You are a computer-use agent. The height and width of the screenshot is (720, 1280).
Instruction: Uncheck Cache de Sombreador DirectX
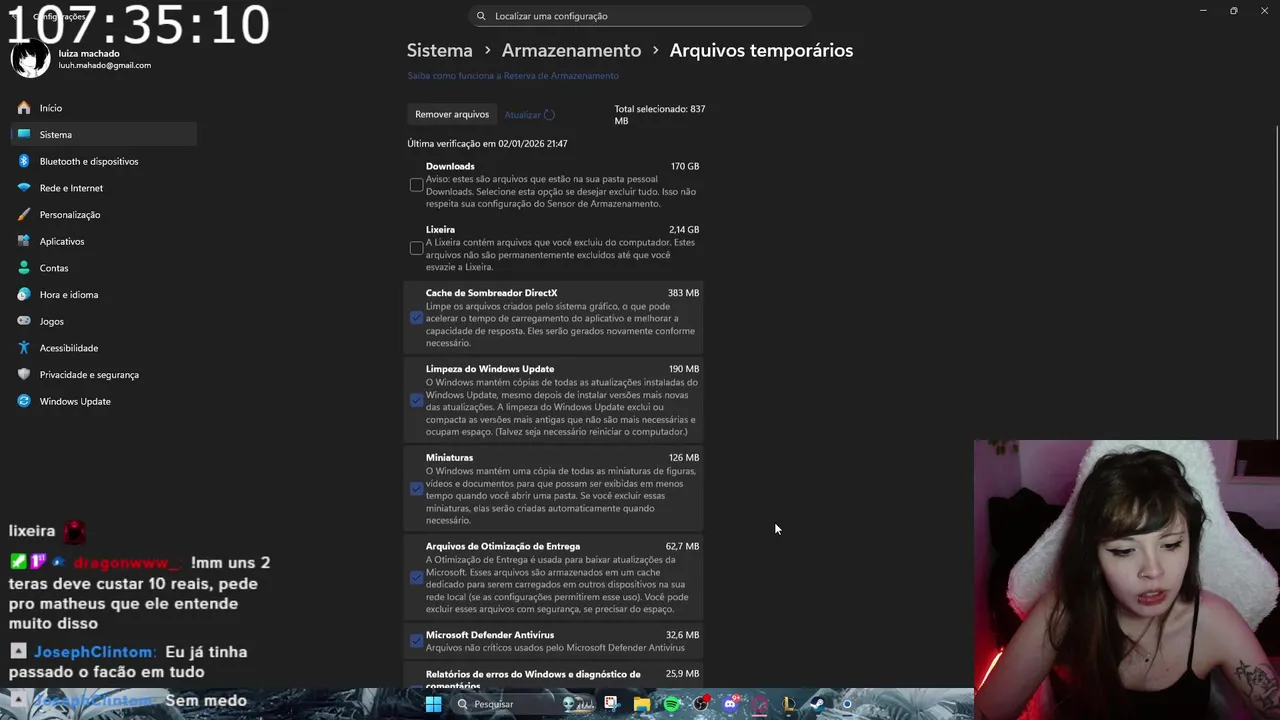[416, 318]
